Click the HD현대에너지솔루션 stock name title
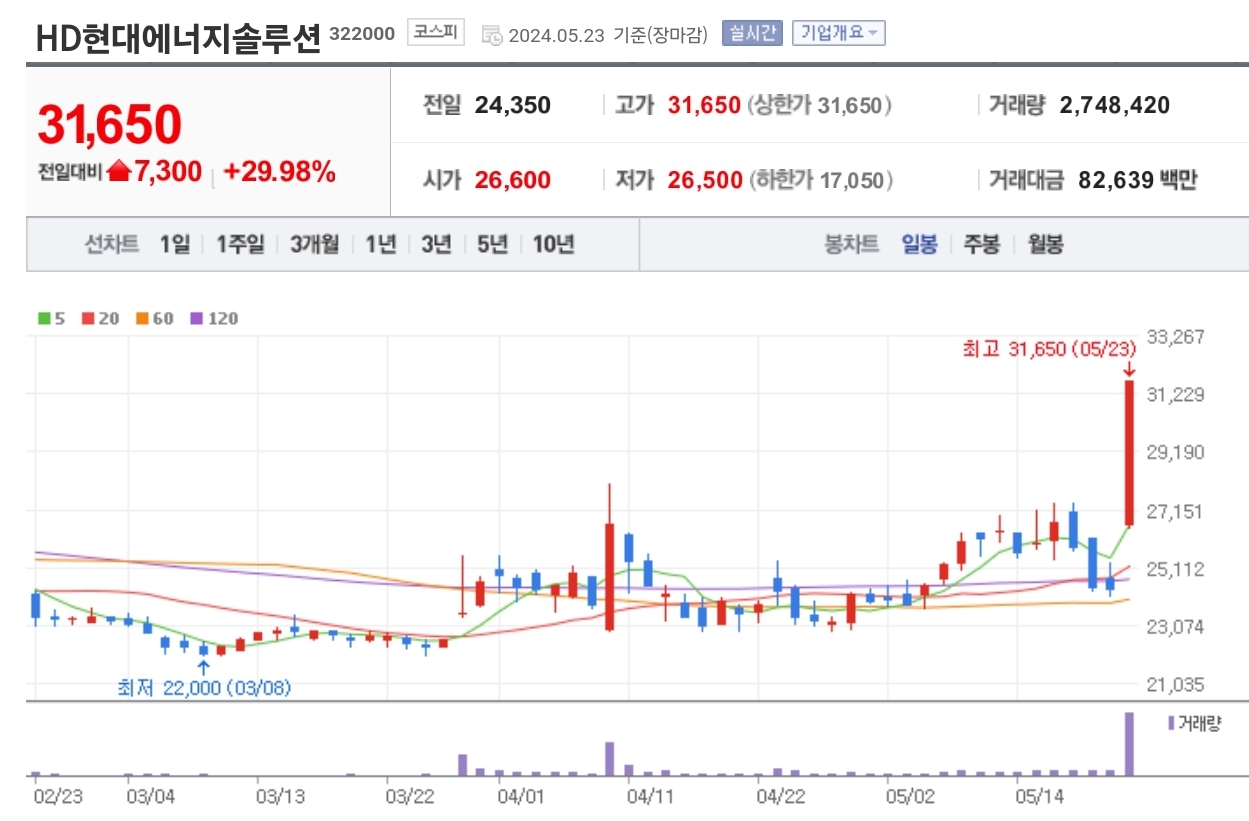The image size is (1249, 821). pos(178,37)
